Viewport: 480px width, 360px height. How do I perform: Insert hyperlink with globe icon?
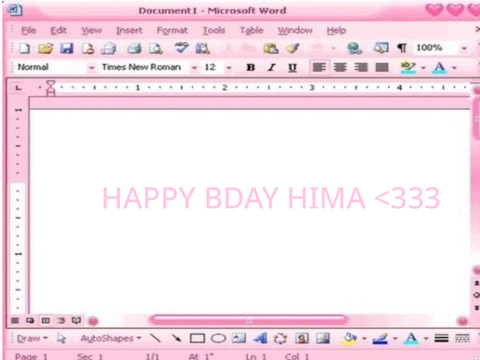(354, 49)
